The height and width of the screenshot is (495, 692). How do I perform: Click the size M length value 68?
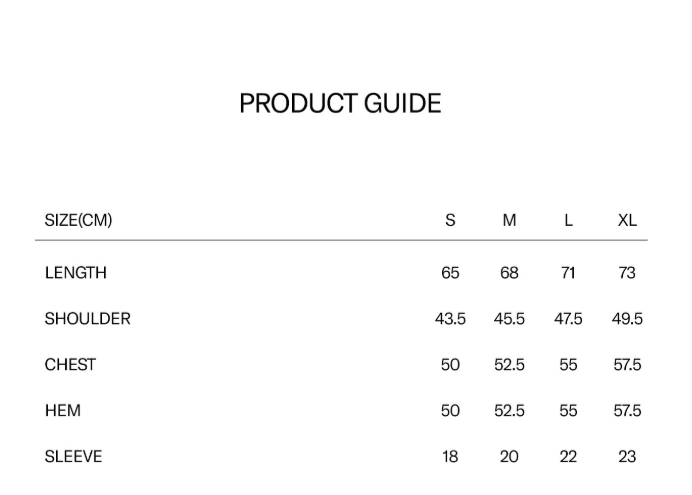click(509, 273)
